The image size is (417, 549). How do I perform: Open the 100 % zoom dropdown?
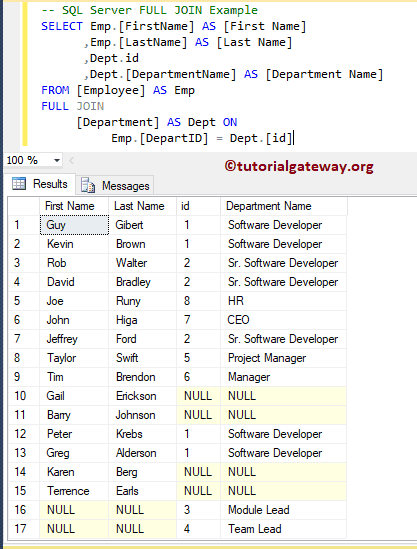(x=56, y=161)
